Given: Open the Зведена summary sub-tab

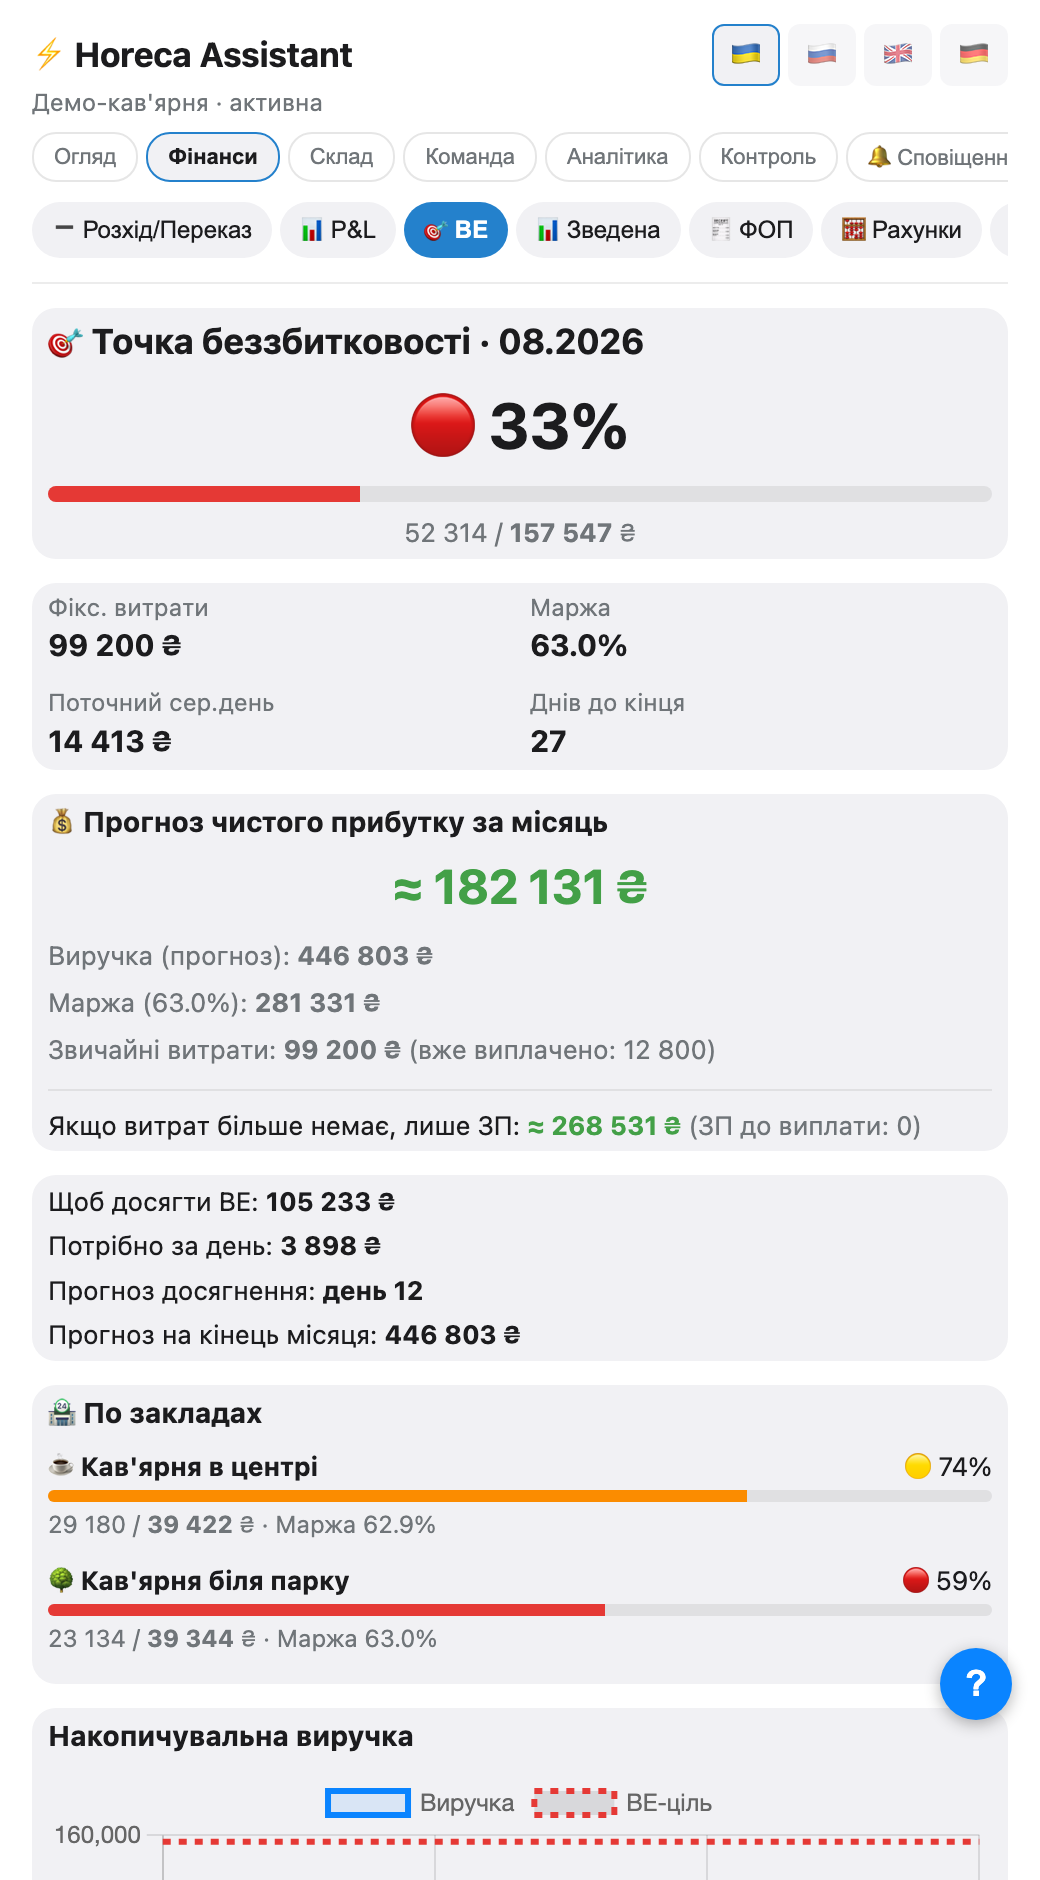Looking at the screenshot, I should pos(598,230).
